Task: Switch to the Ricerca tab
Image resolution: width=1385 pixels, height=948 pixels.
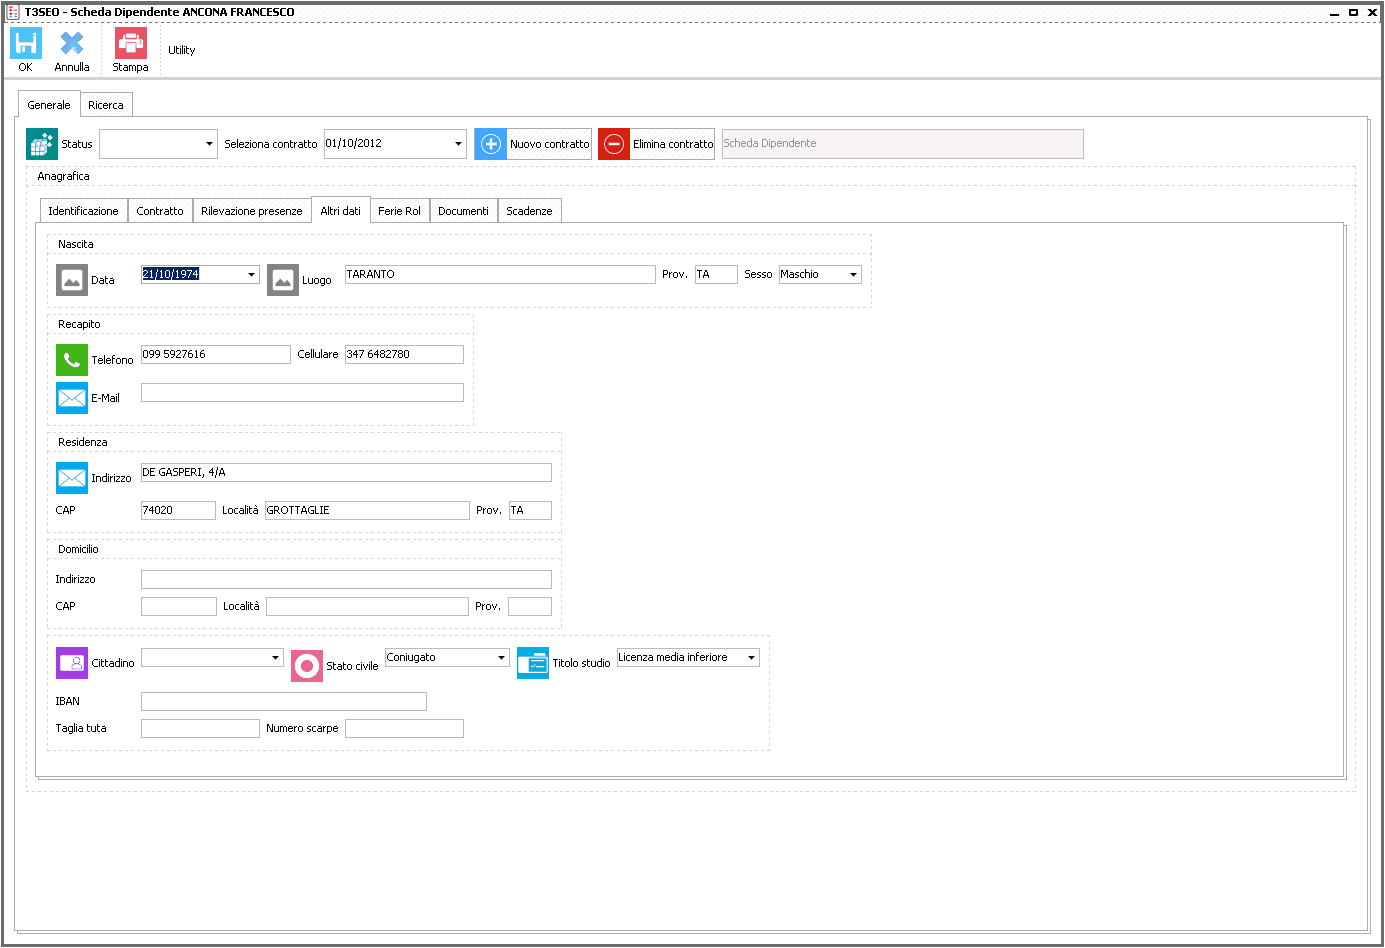Action: 106,105
